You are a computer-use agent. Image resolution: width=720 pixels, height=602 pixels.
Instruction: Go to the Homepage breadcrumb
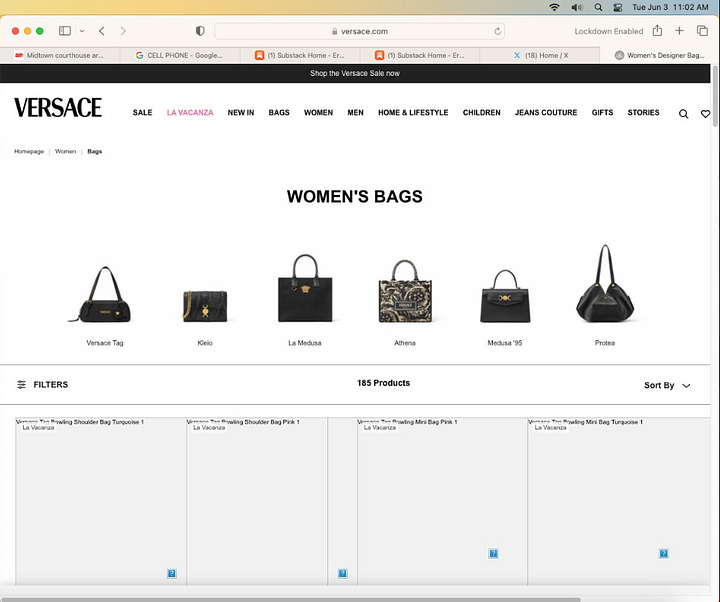tap(29, 152)
